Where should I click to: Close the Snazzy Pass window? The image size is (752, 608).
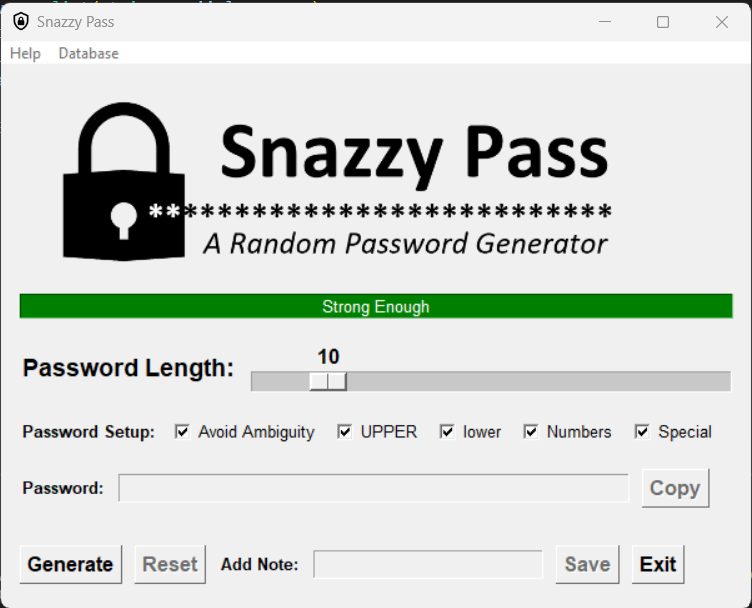click(721, 22)
